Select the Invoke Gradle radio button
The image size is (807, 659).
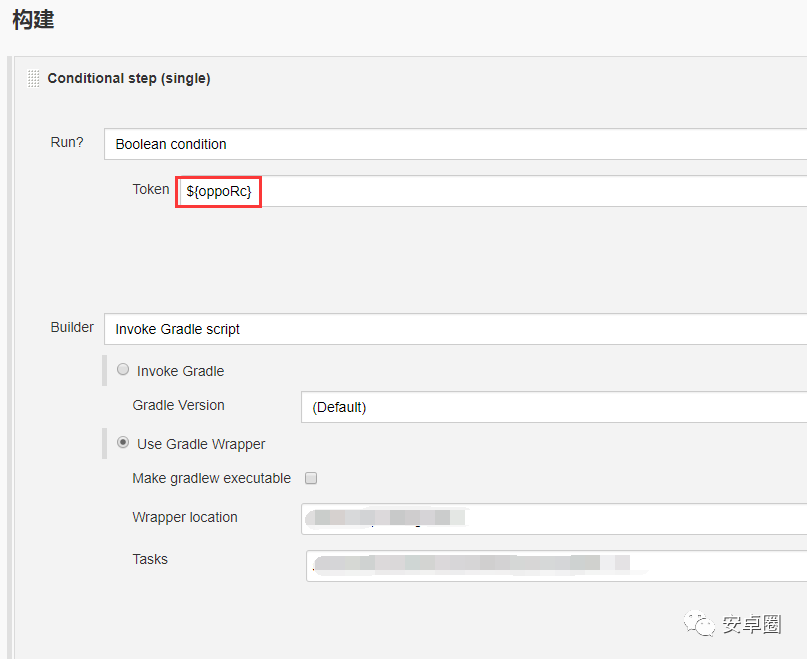click(x=123, y=370)
